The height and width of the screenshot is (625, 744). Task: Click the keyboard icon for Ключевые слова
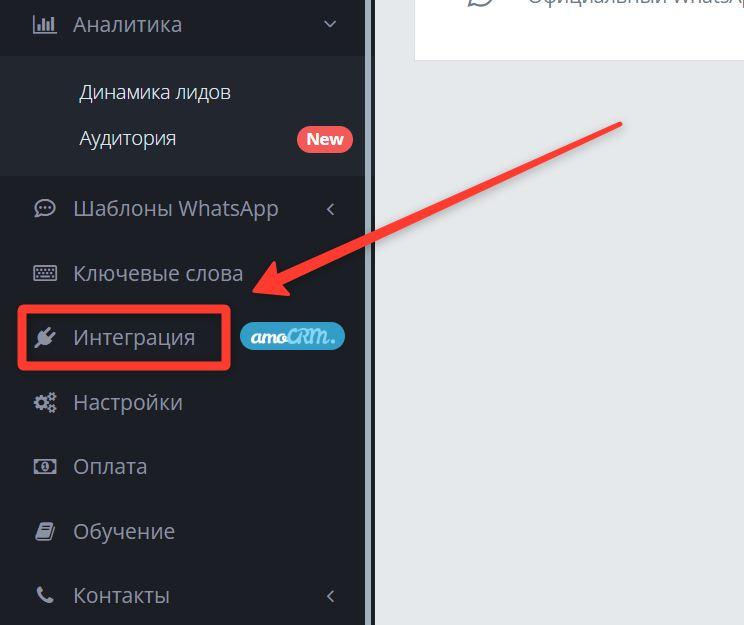point(45,273)
